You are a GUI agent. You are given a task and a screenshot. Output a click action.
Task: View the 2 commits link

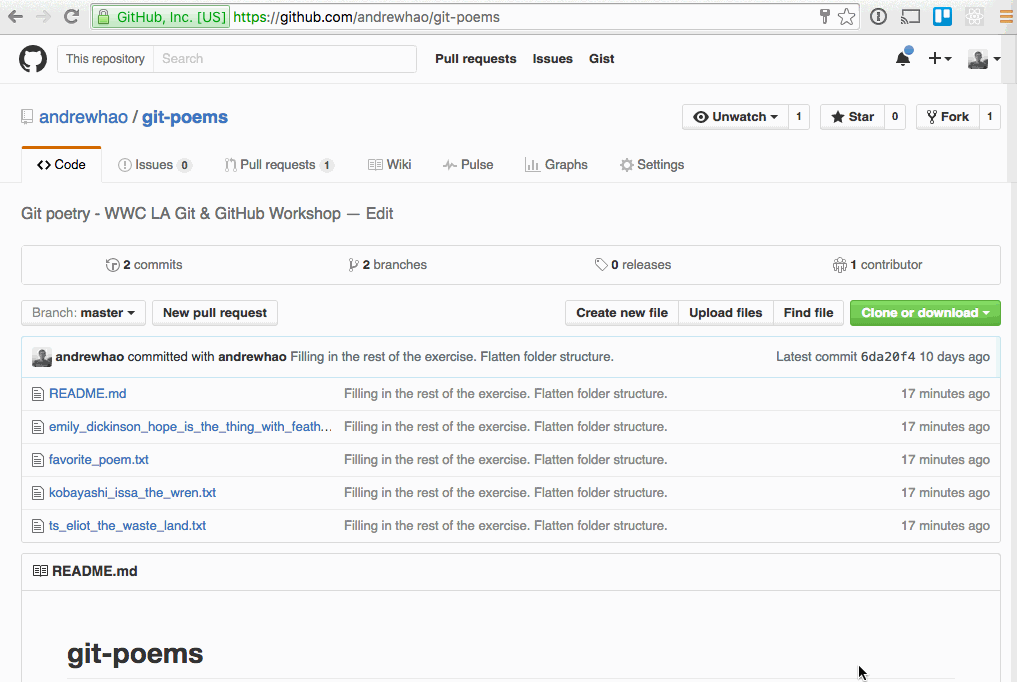click(x=144, y=265)
